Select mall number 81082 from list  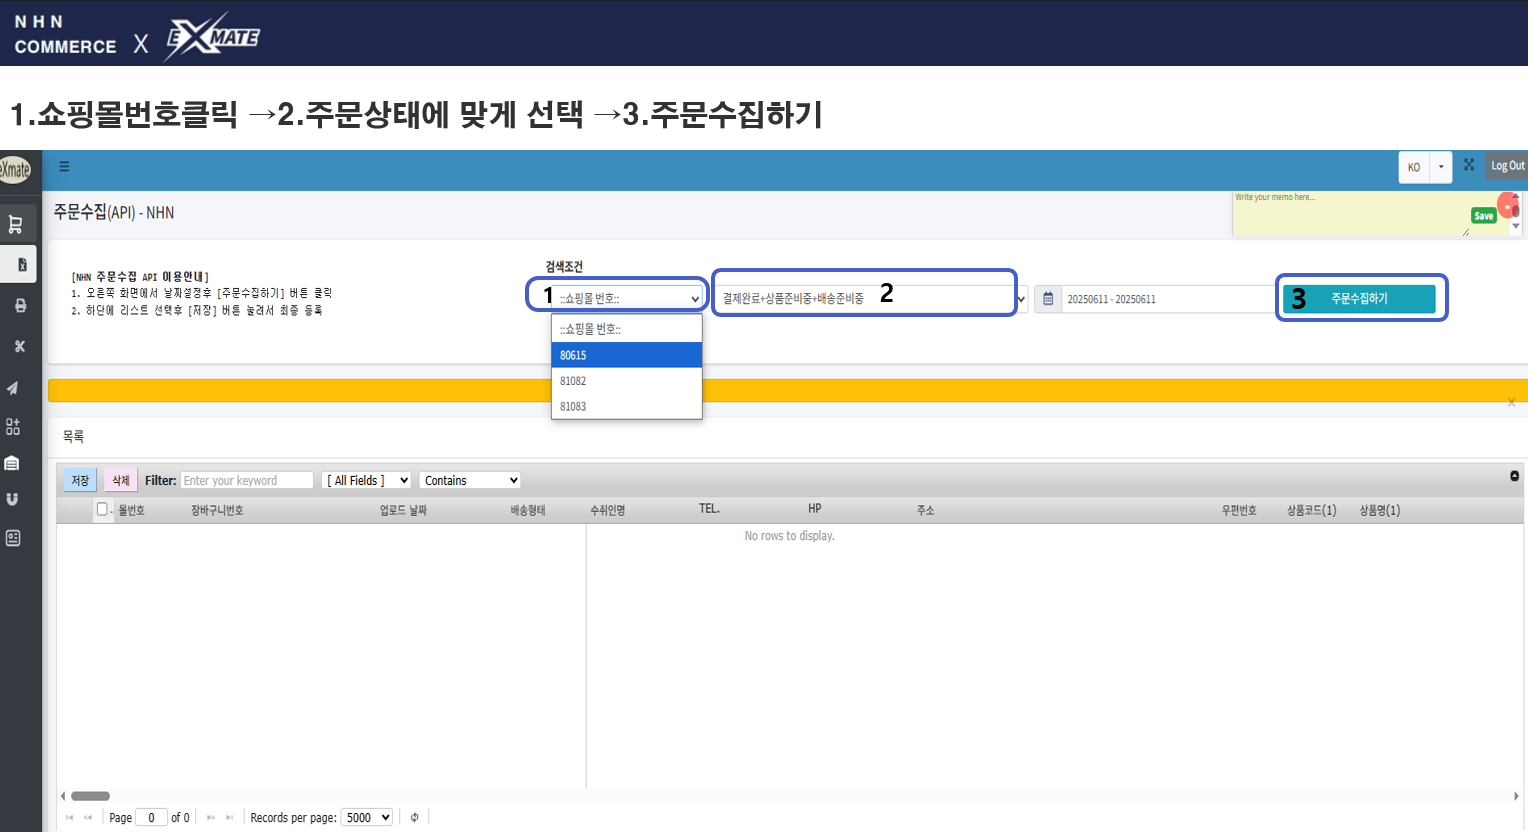627,381
